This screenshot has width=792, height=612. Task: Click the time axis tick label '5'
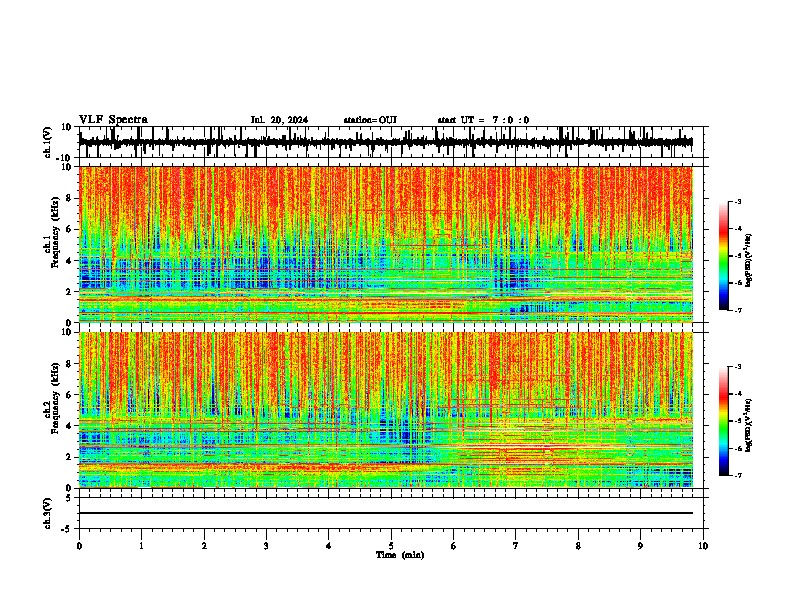coord(391,546)
